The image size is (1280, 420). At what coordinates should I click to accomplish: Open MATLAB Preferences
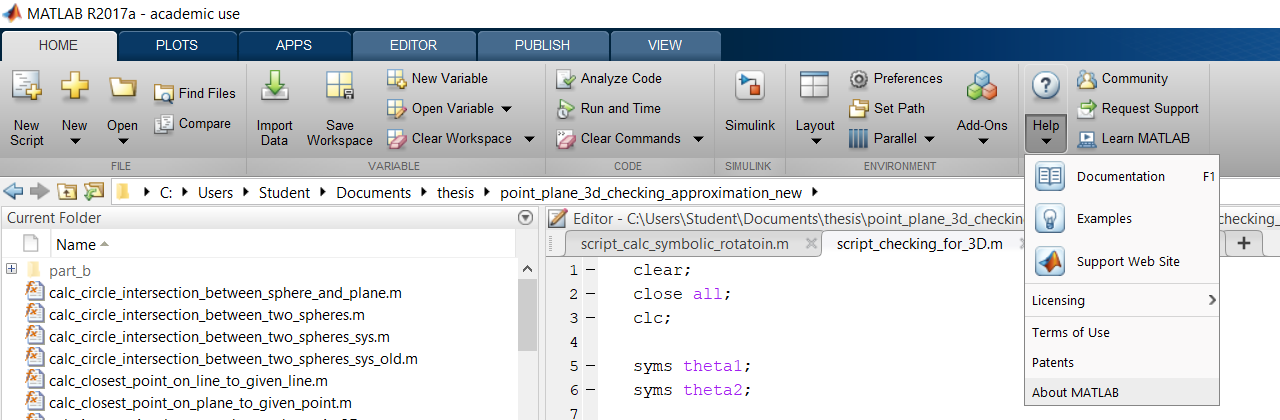[x=895, y=78]
